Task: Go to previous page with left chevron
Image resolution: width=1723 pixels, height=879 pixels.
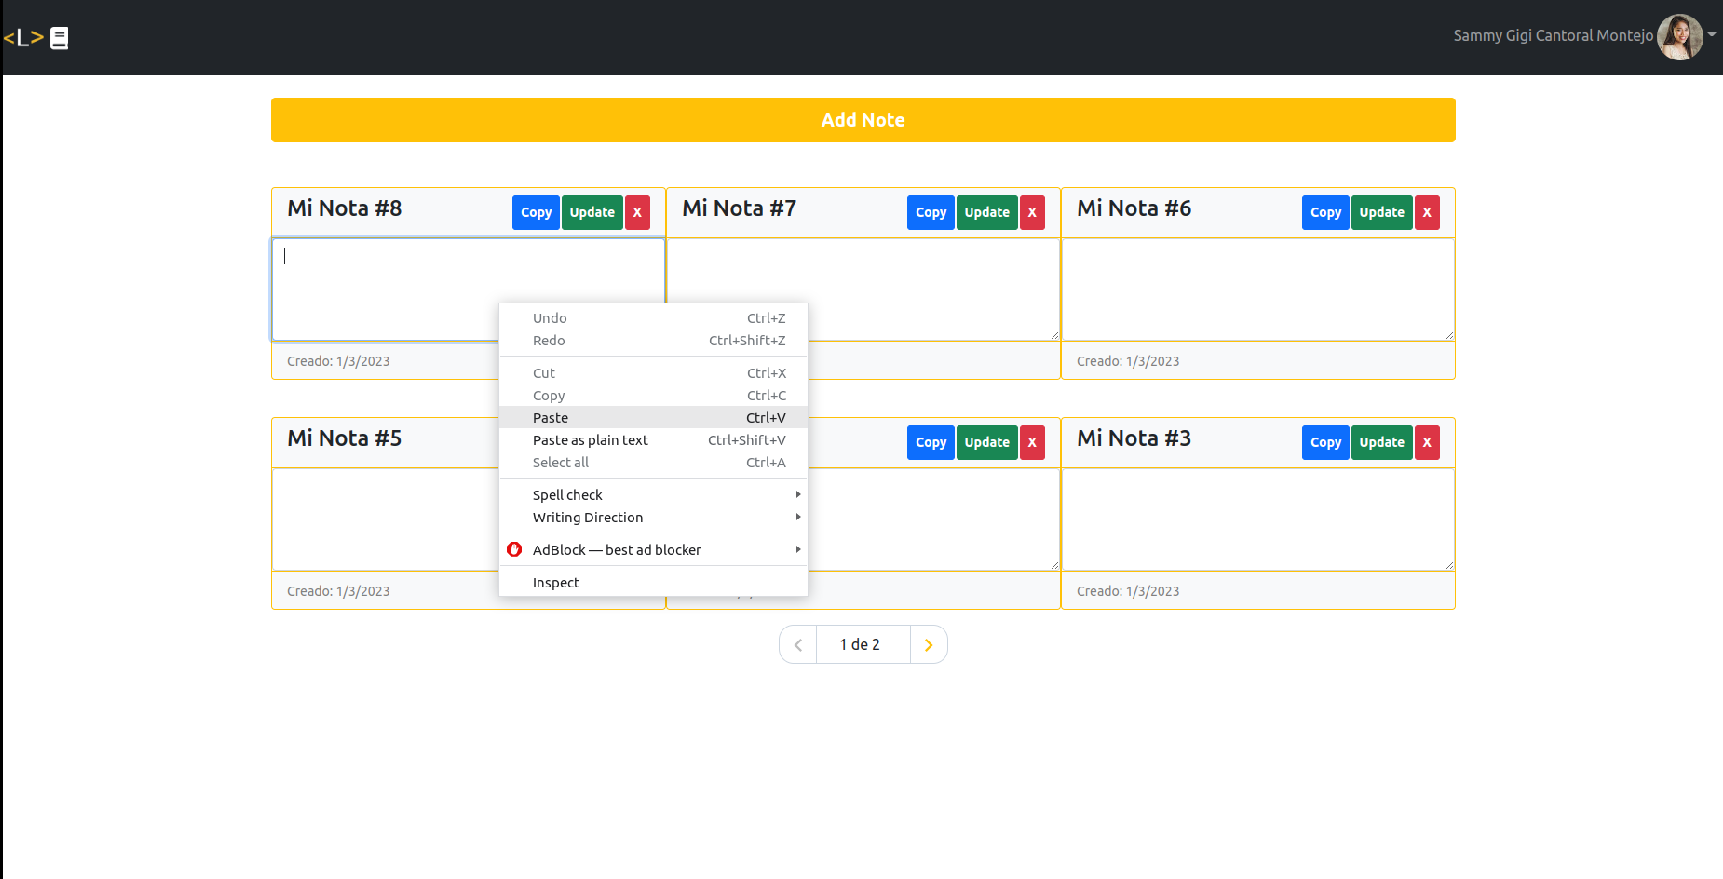Action: point(798,645)
